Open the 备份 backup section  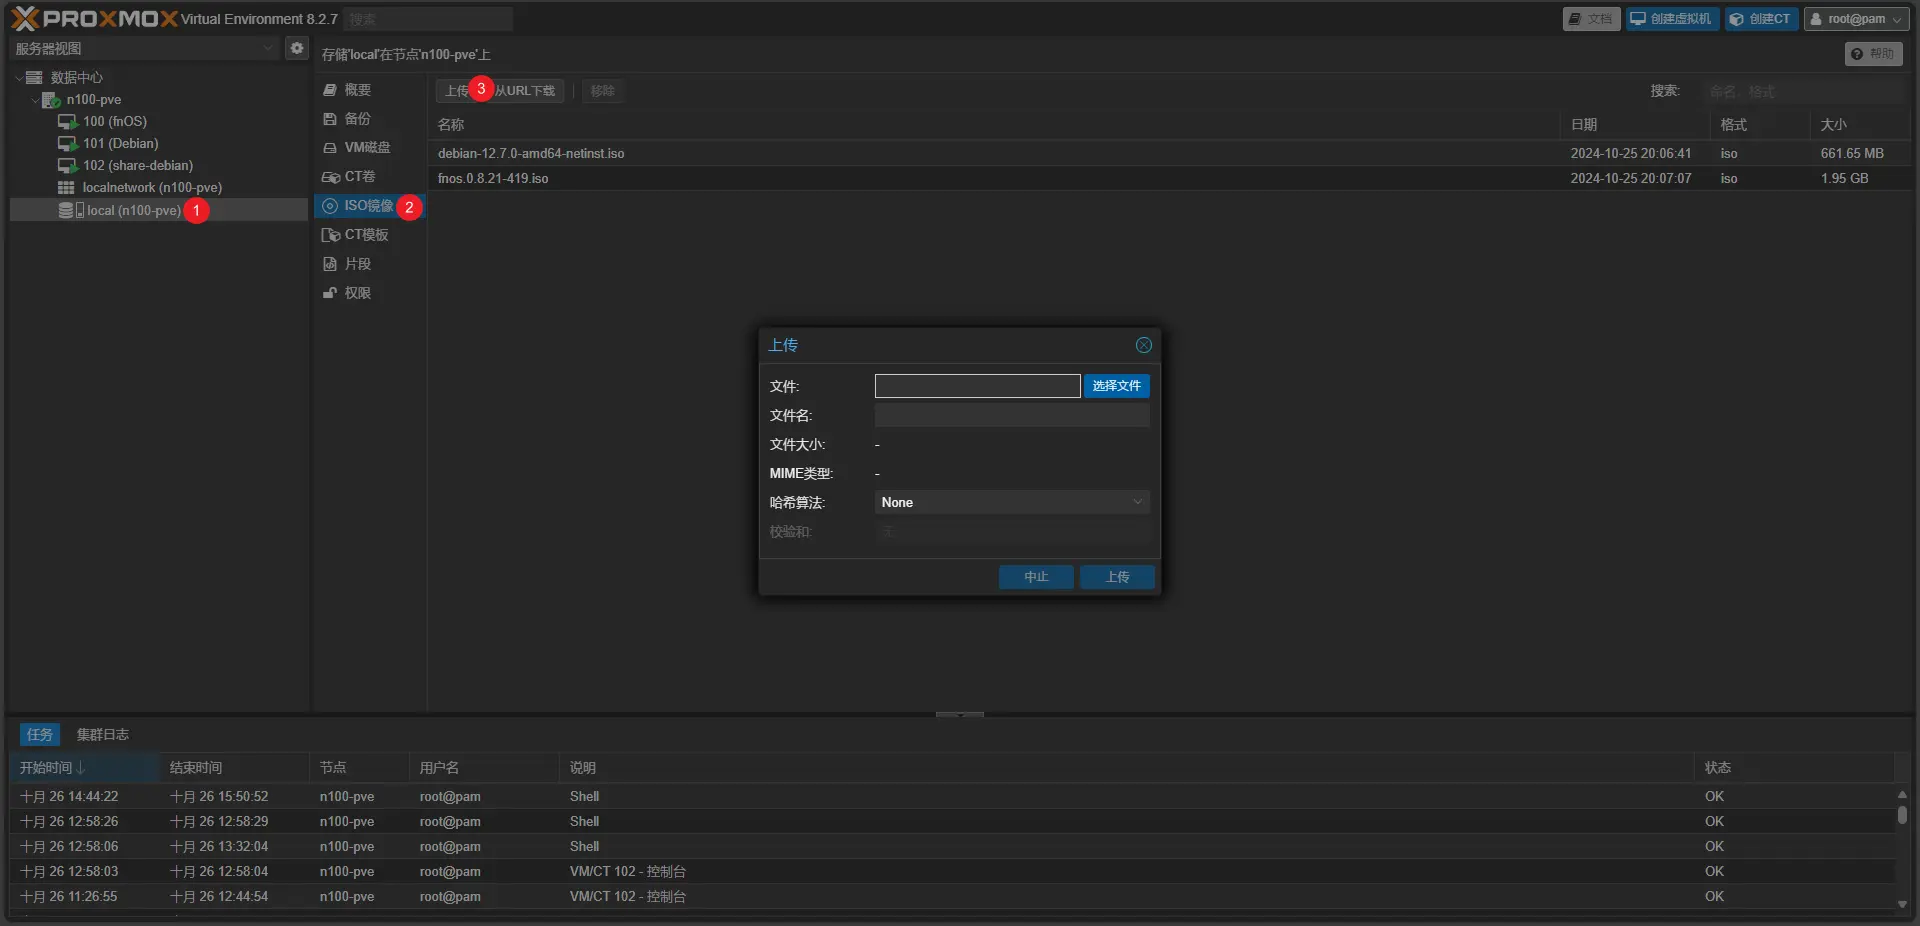click(357, 119)
